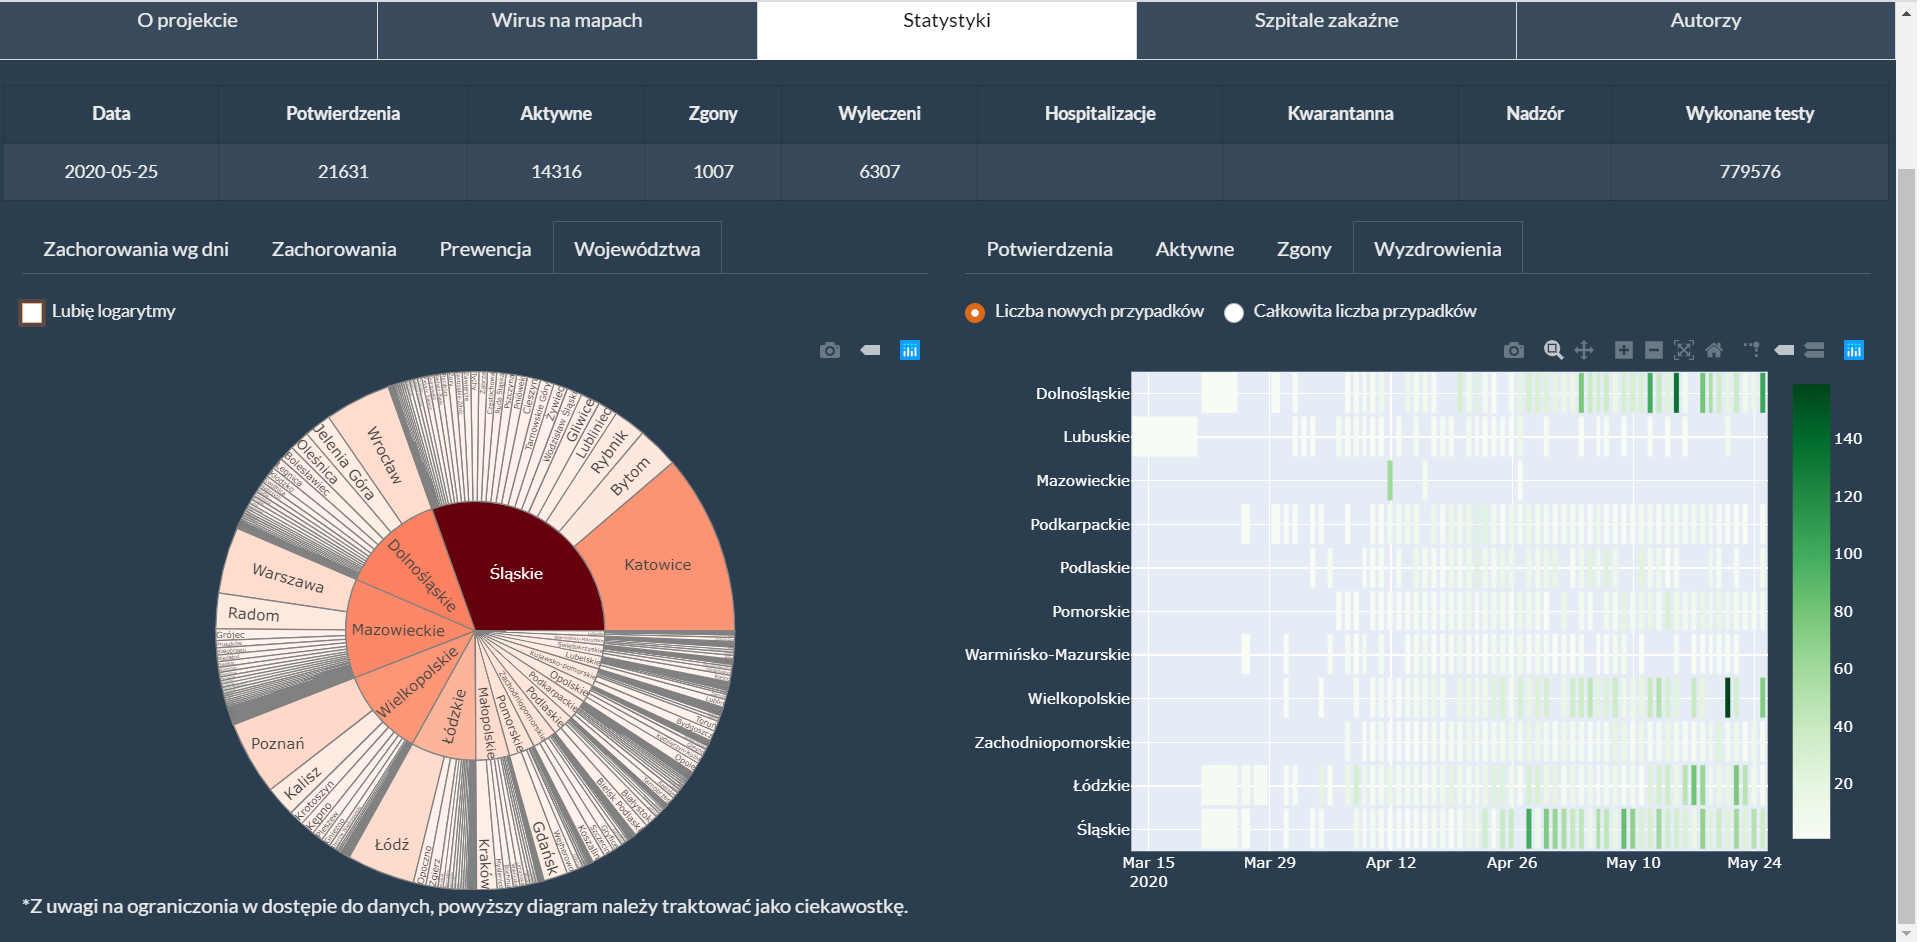This screenshot has height=942, width=1920.
Task: Click the 'Zachodniopomorskie' heatmap row label
Action: (x=1052, y=742)
